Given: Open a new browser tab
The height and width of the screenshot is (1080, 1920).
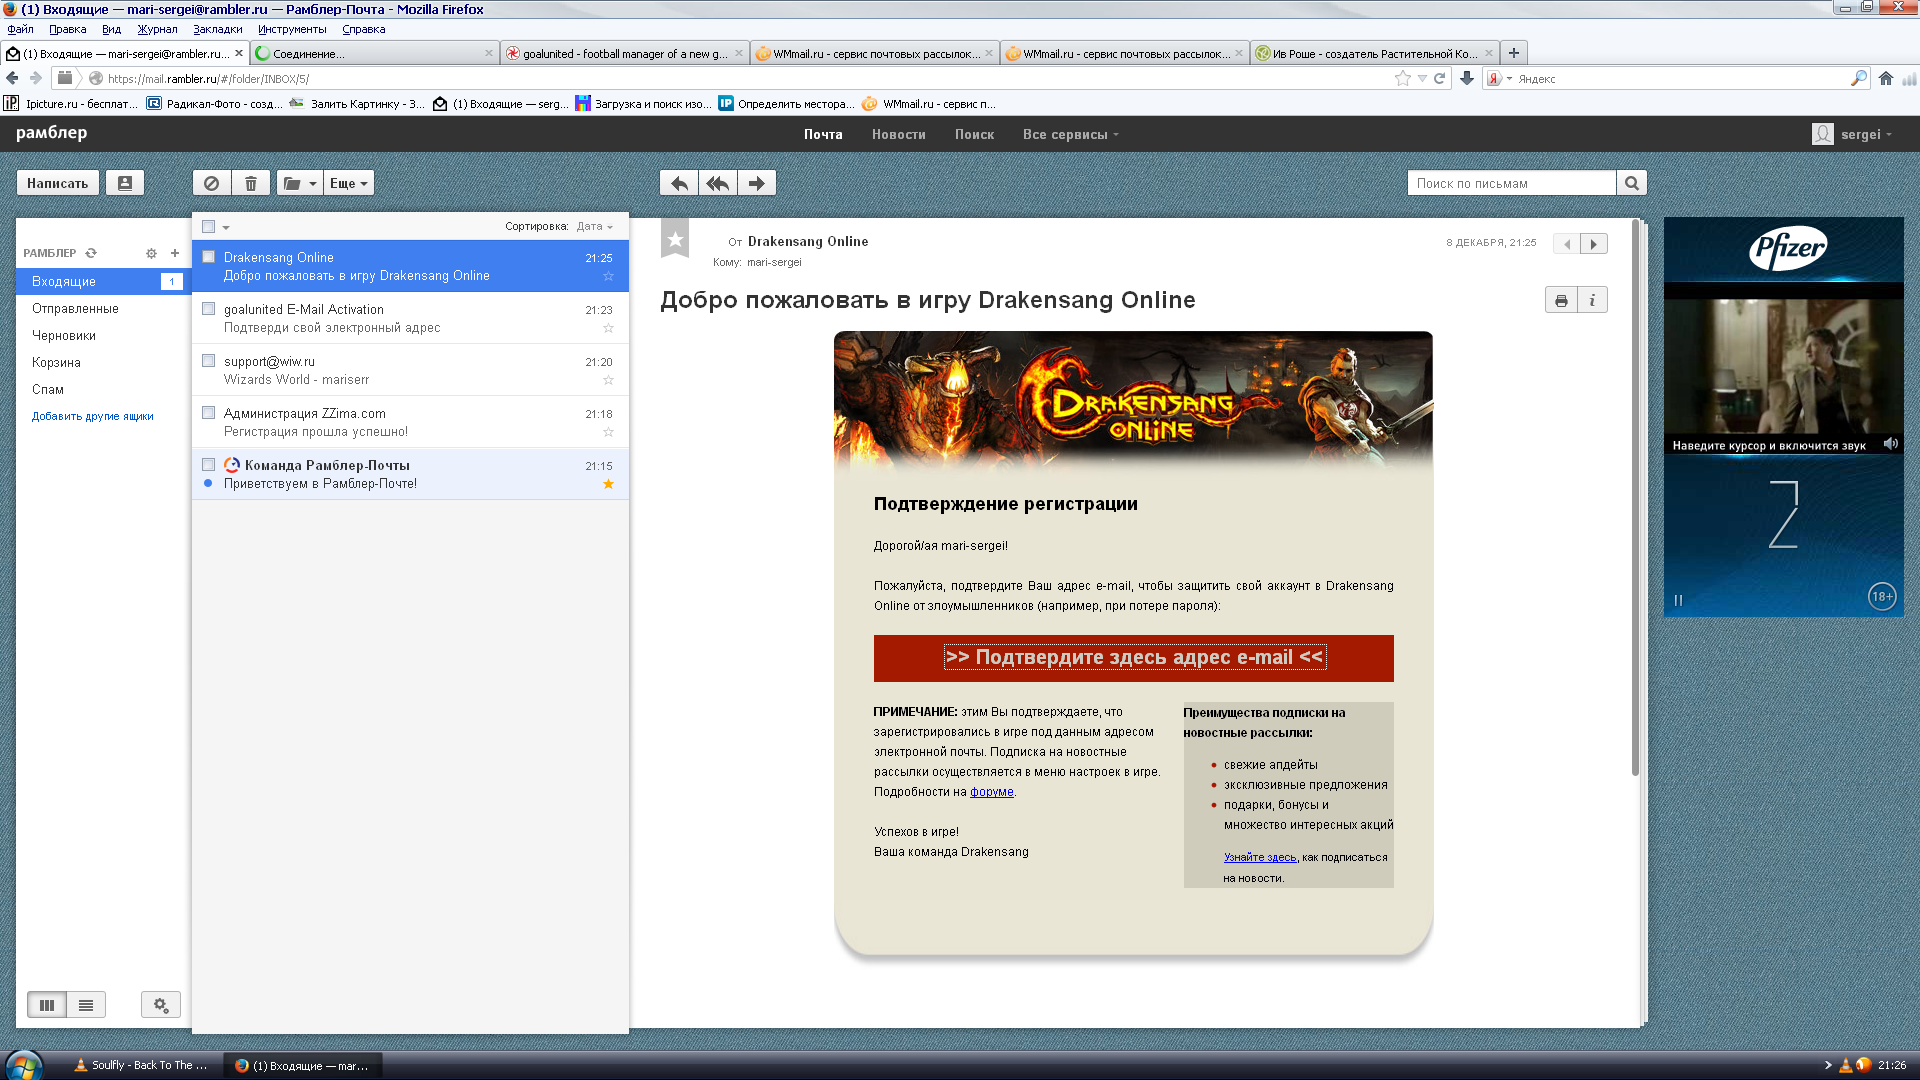Looking at the screenshot, I should pos(1514,53).
